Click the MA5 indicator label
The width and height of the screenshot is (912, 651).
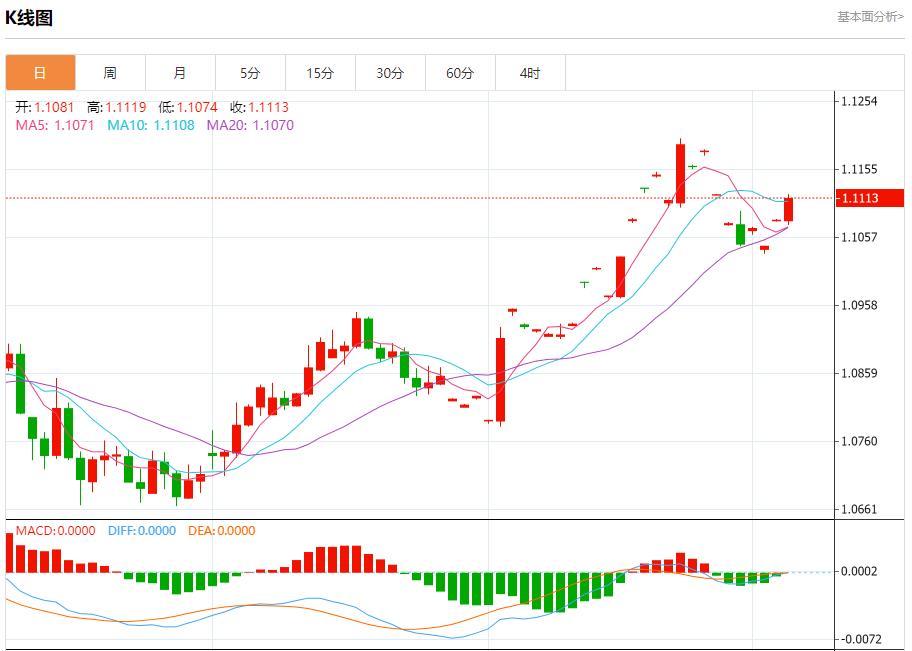pos(55,125)
